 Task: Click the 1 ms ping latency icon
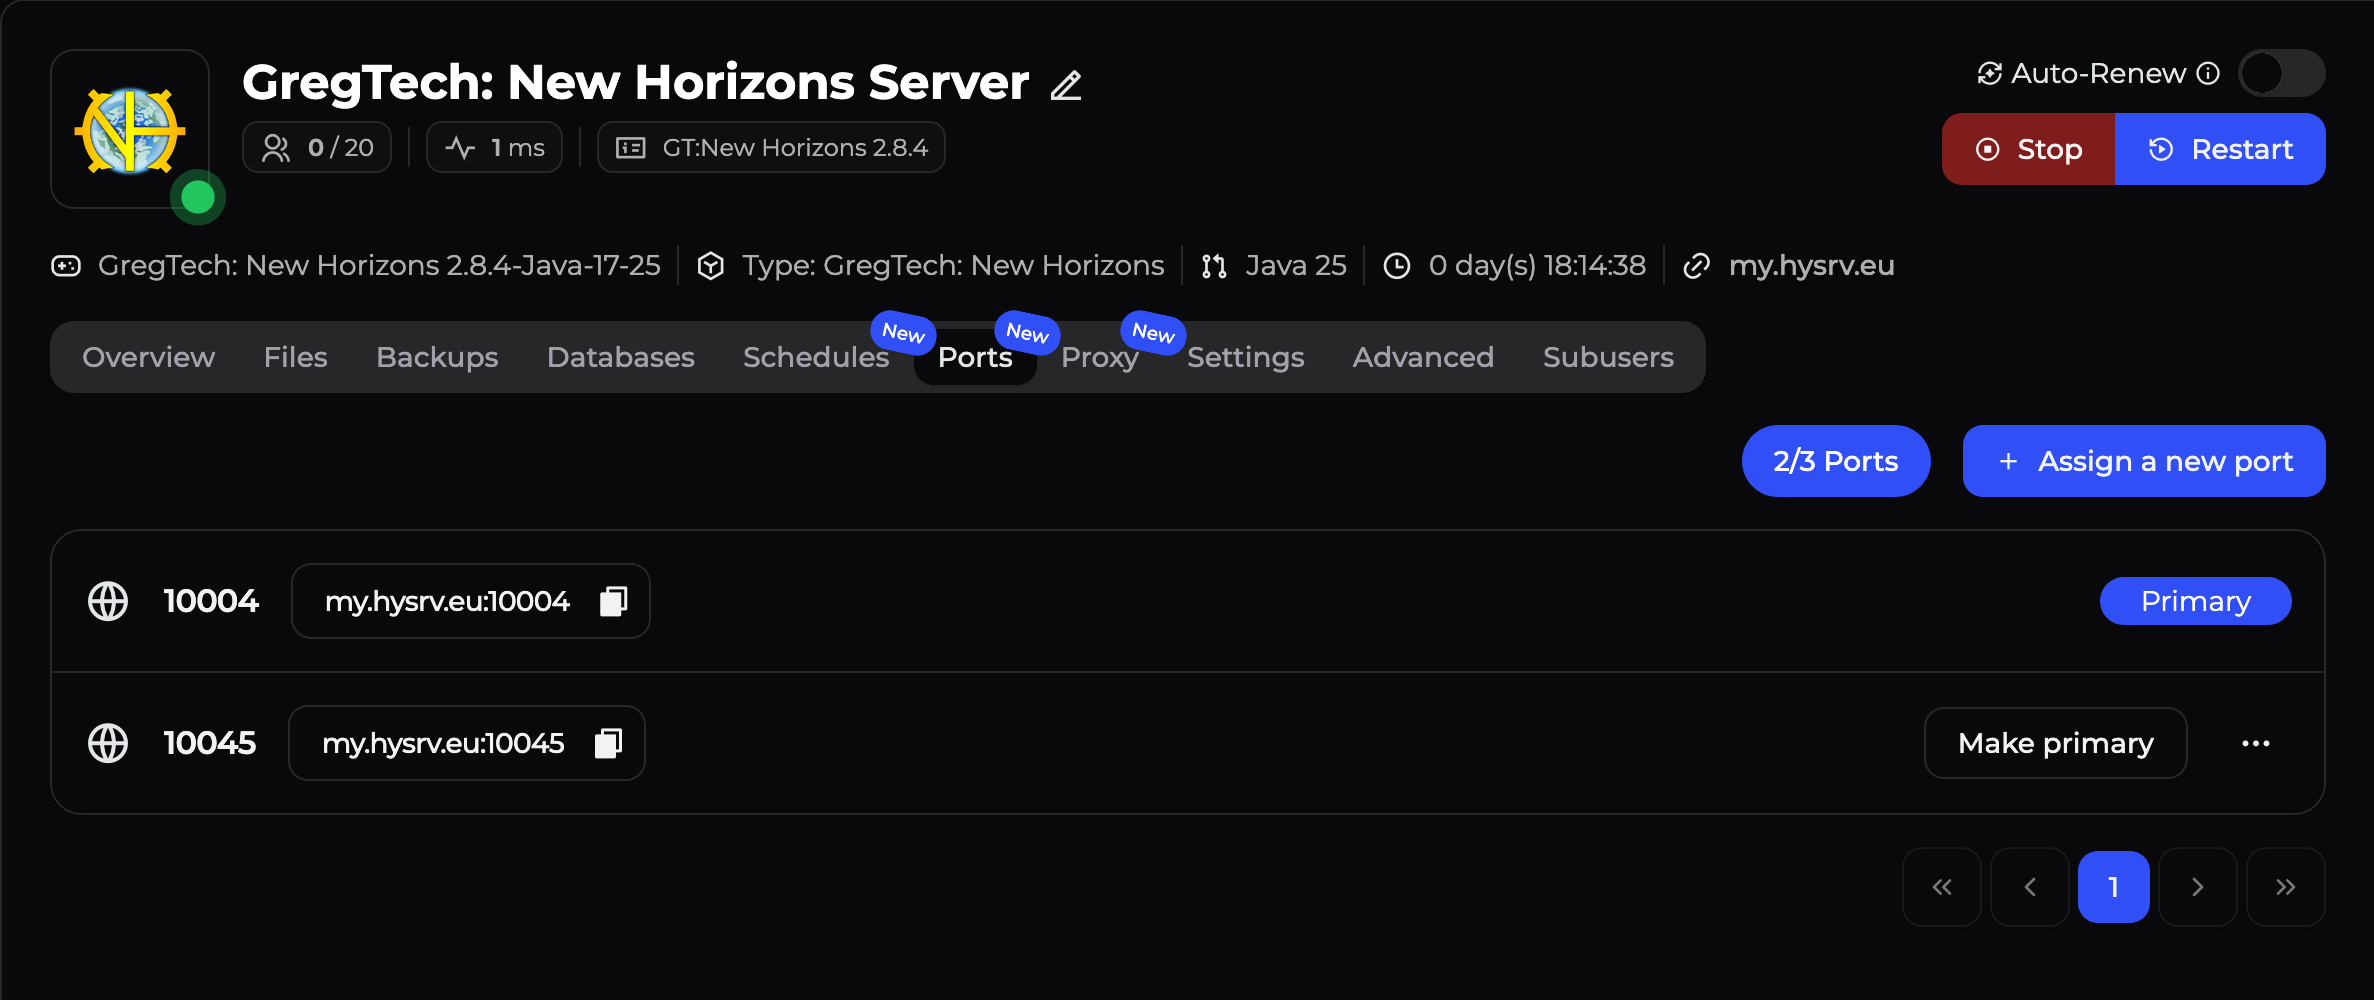point(461,146)
